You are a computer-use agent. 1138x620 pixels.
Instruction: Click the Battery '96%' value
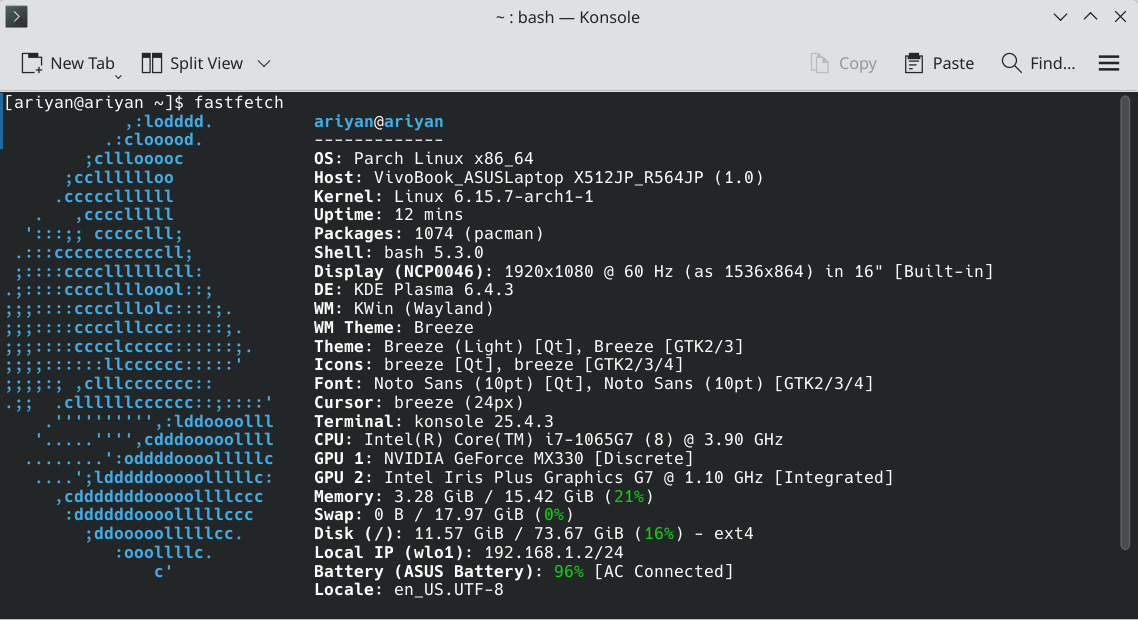pyautogui.click(x=569, y=571)
